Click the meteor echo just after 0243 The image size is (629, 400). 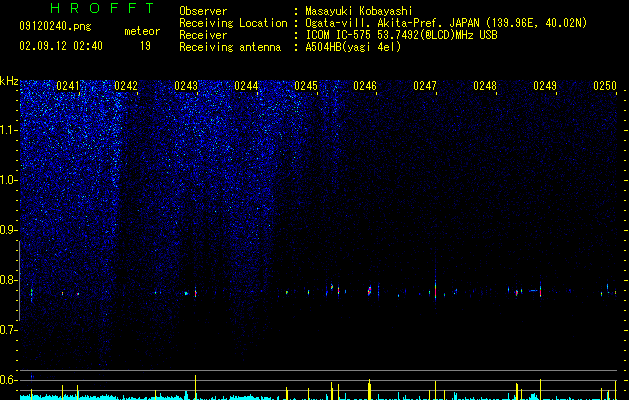196,292
